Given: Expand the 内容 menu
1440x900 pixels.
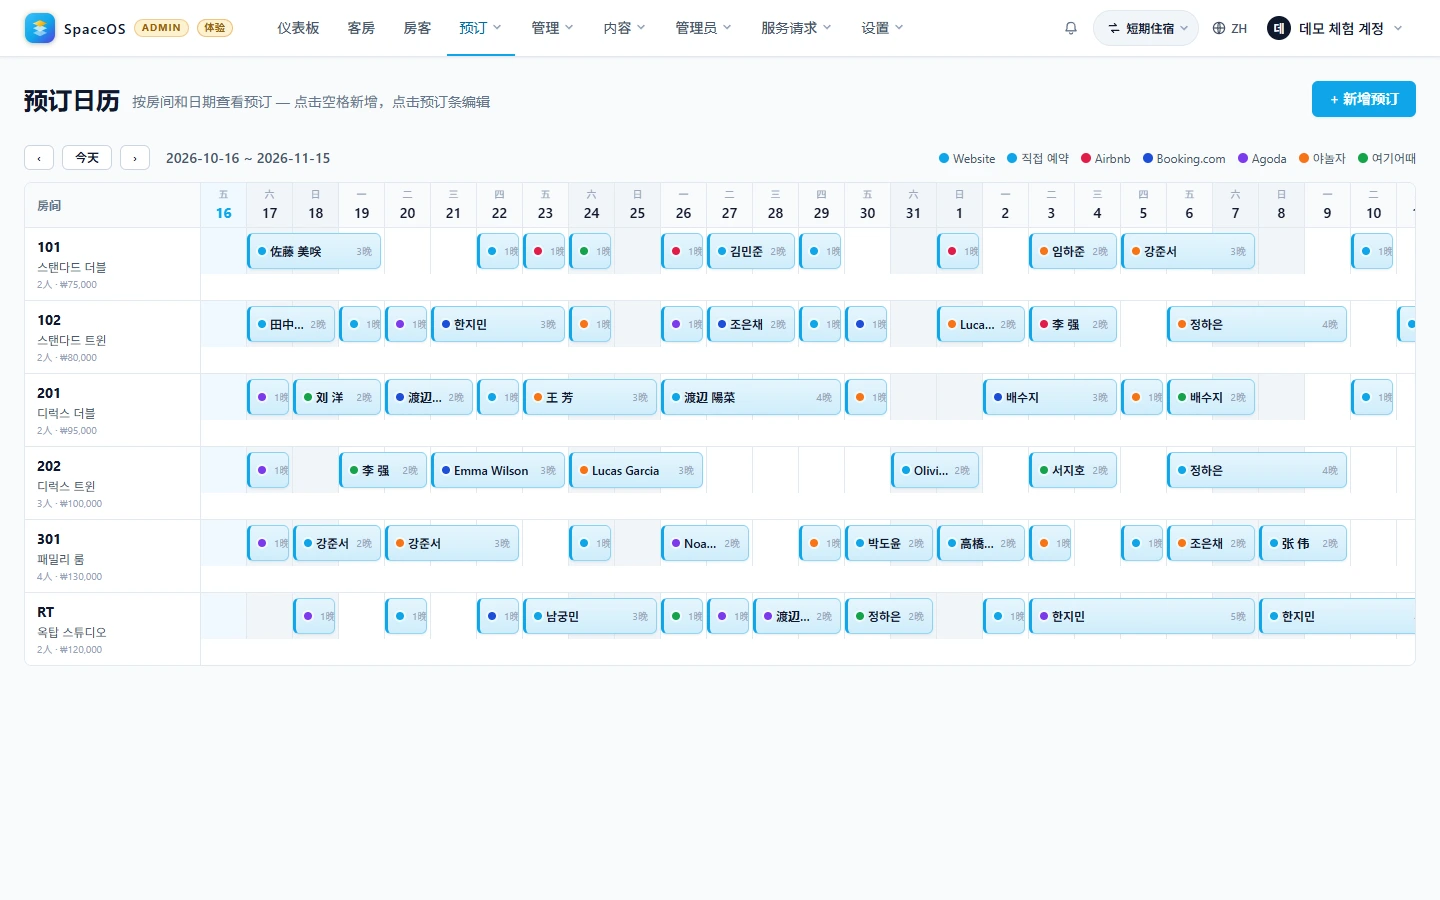Looking at the screenshot, I should 624,28.
